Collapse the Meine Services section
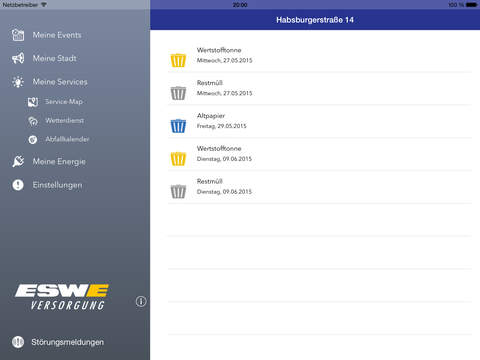 click(x=60, y=82)
